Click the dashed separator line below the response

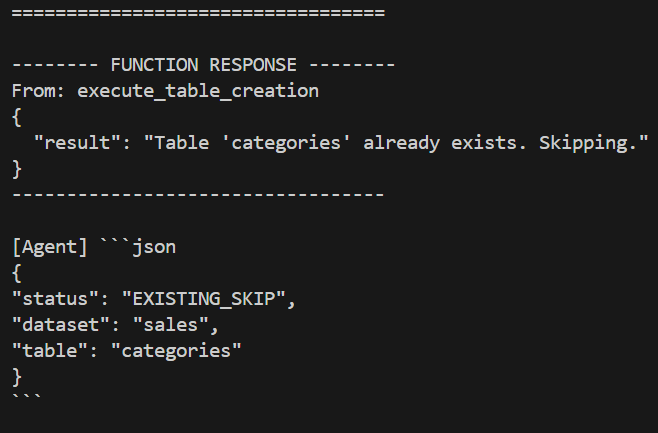(198, 194)
